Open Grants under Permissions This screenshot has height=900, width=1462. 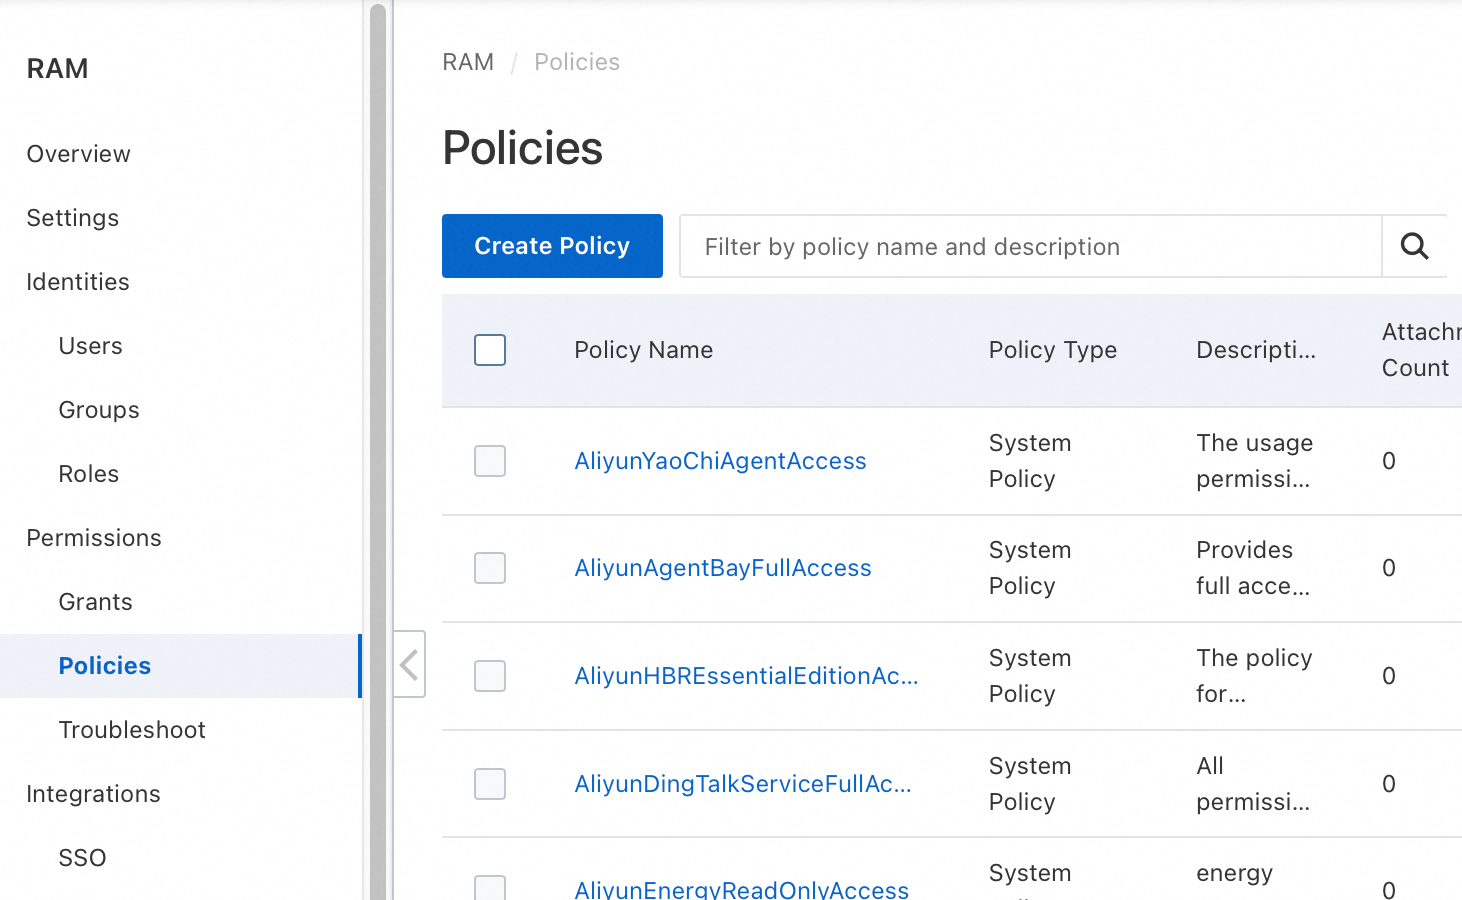96,602
